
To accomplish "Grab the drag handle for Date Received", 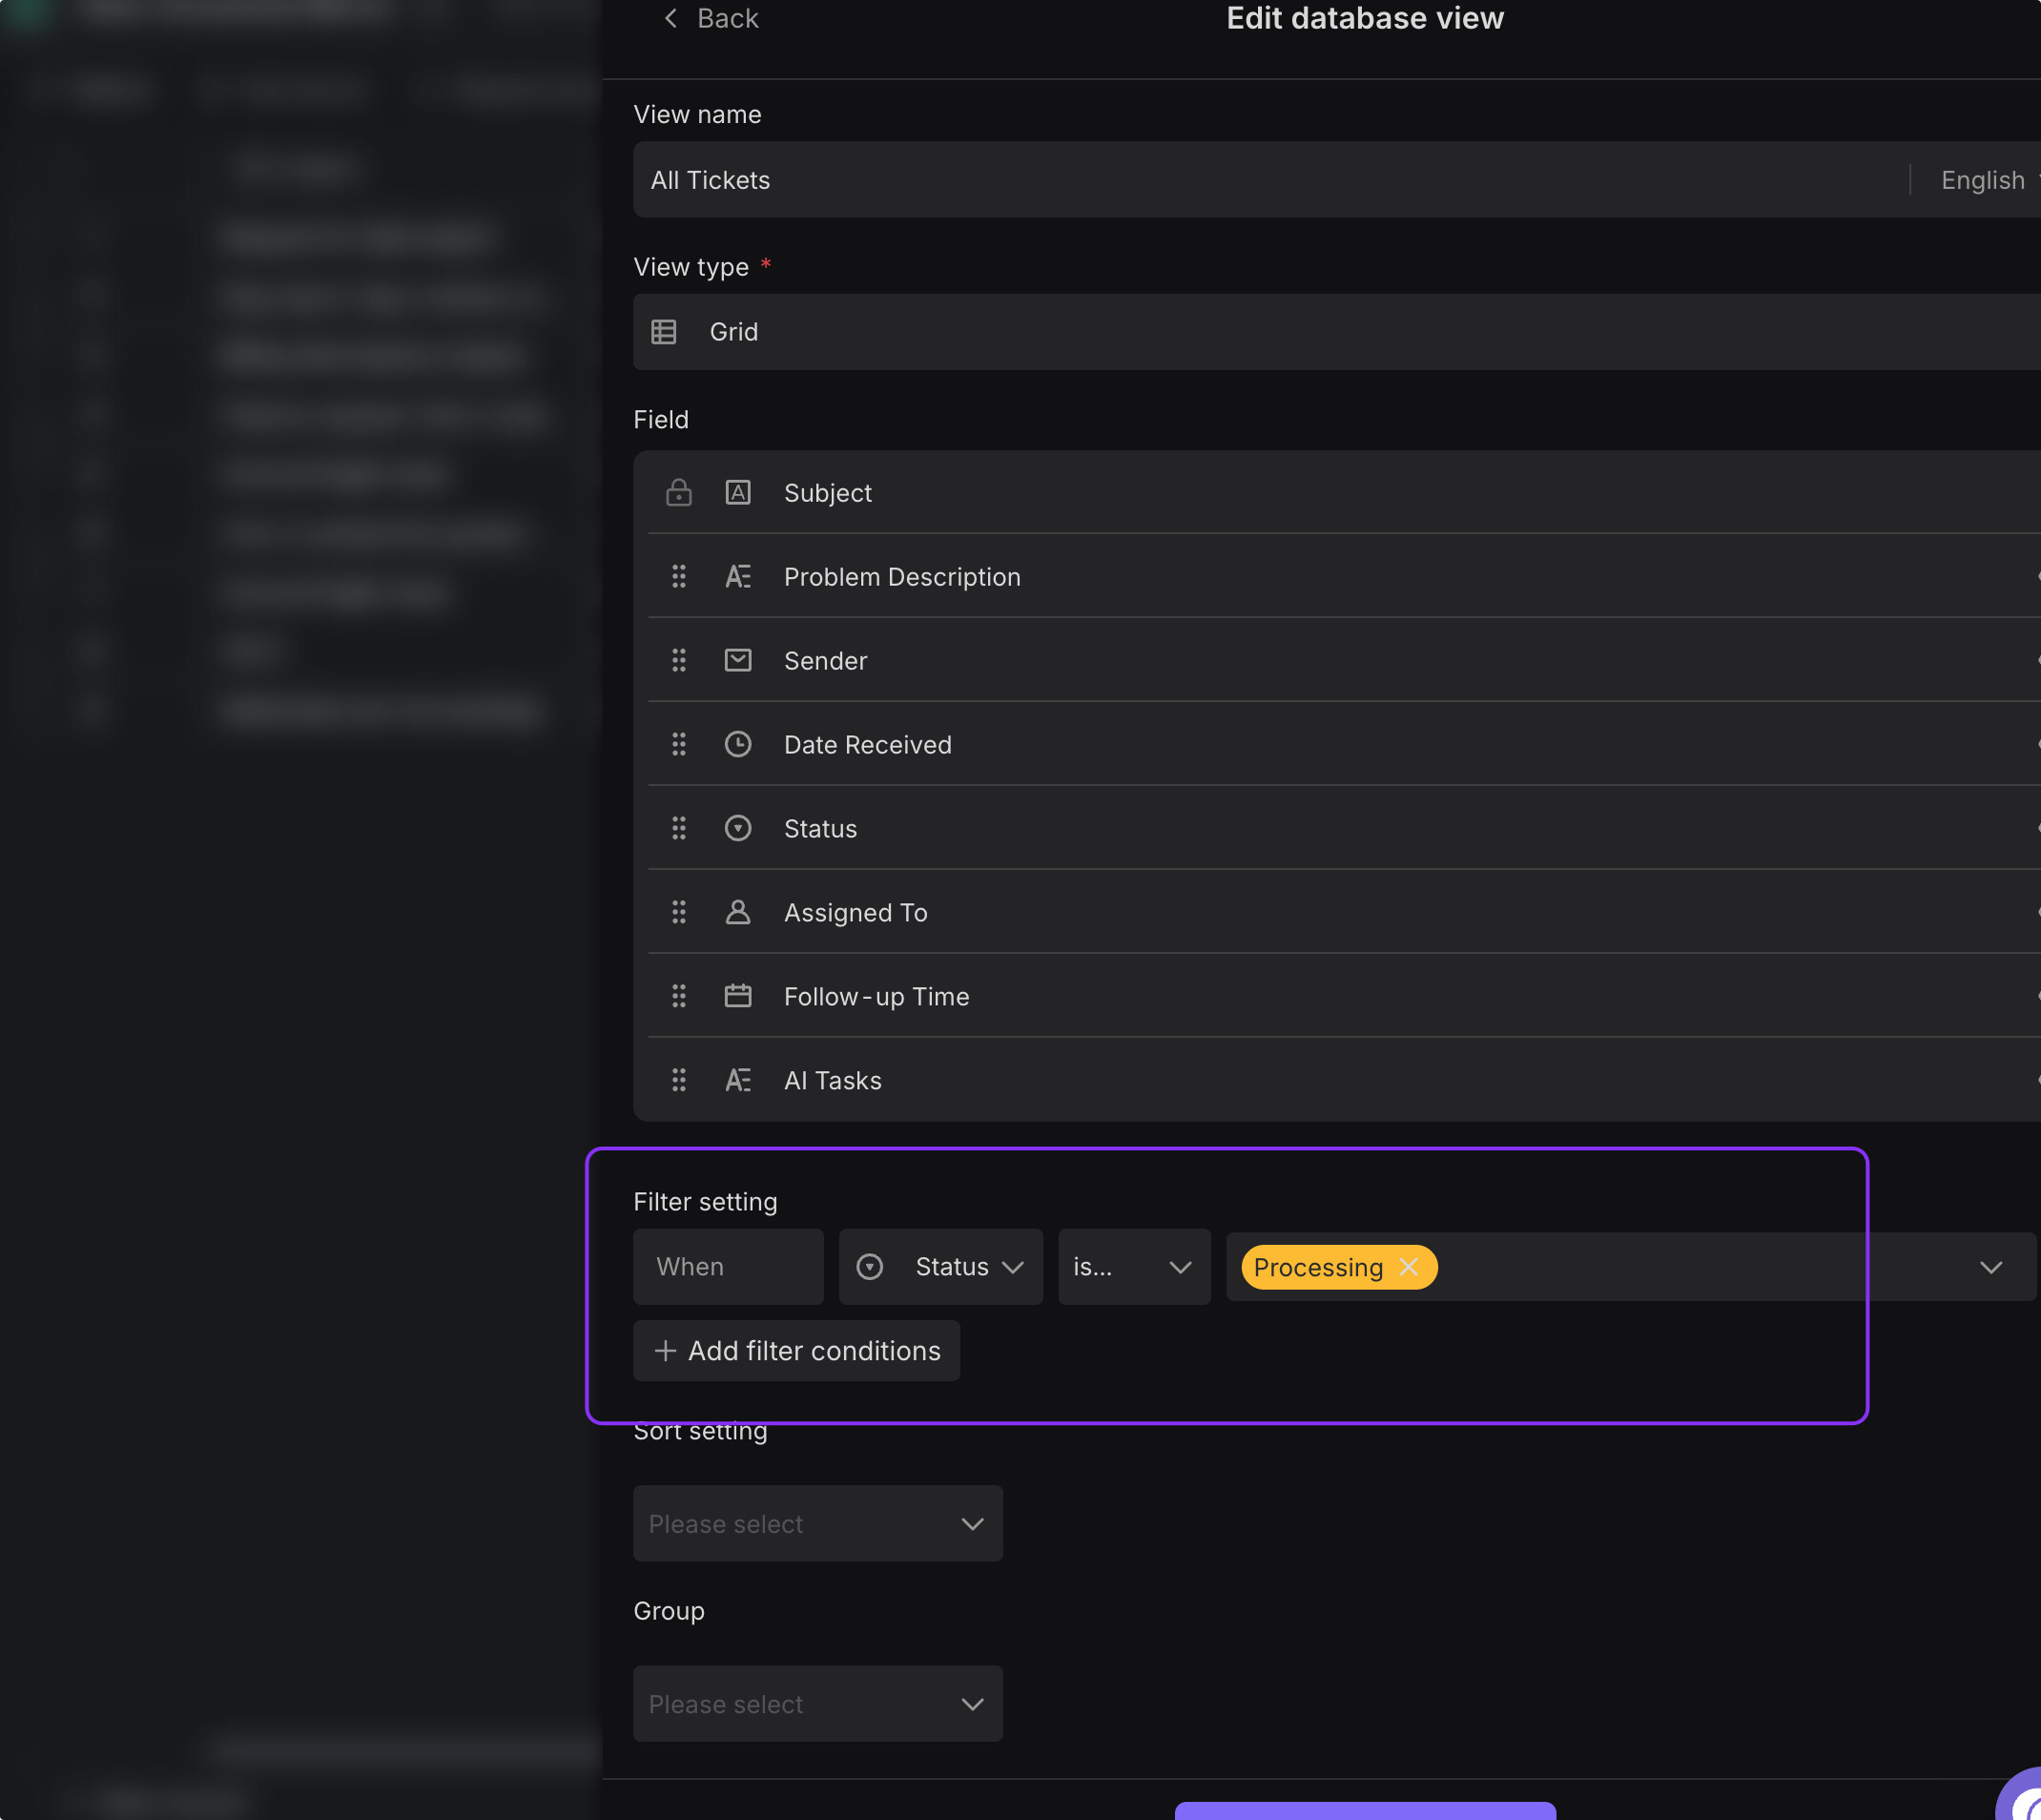I will pos(679,745).
